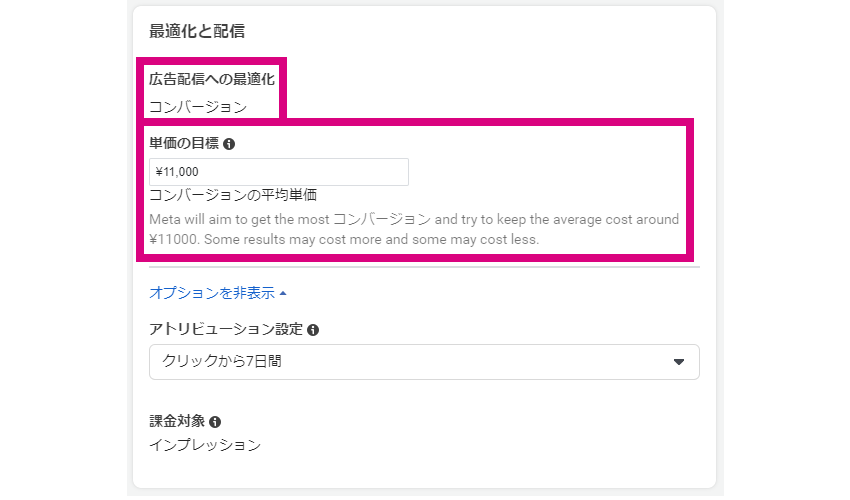Image resolution: width=850 pixels, height=500 pixels.
Task: Click the dropdown arrow in the attribution setting box
Action: coord(679,362)
